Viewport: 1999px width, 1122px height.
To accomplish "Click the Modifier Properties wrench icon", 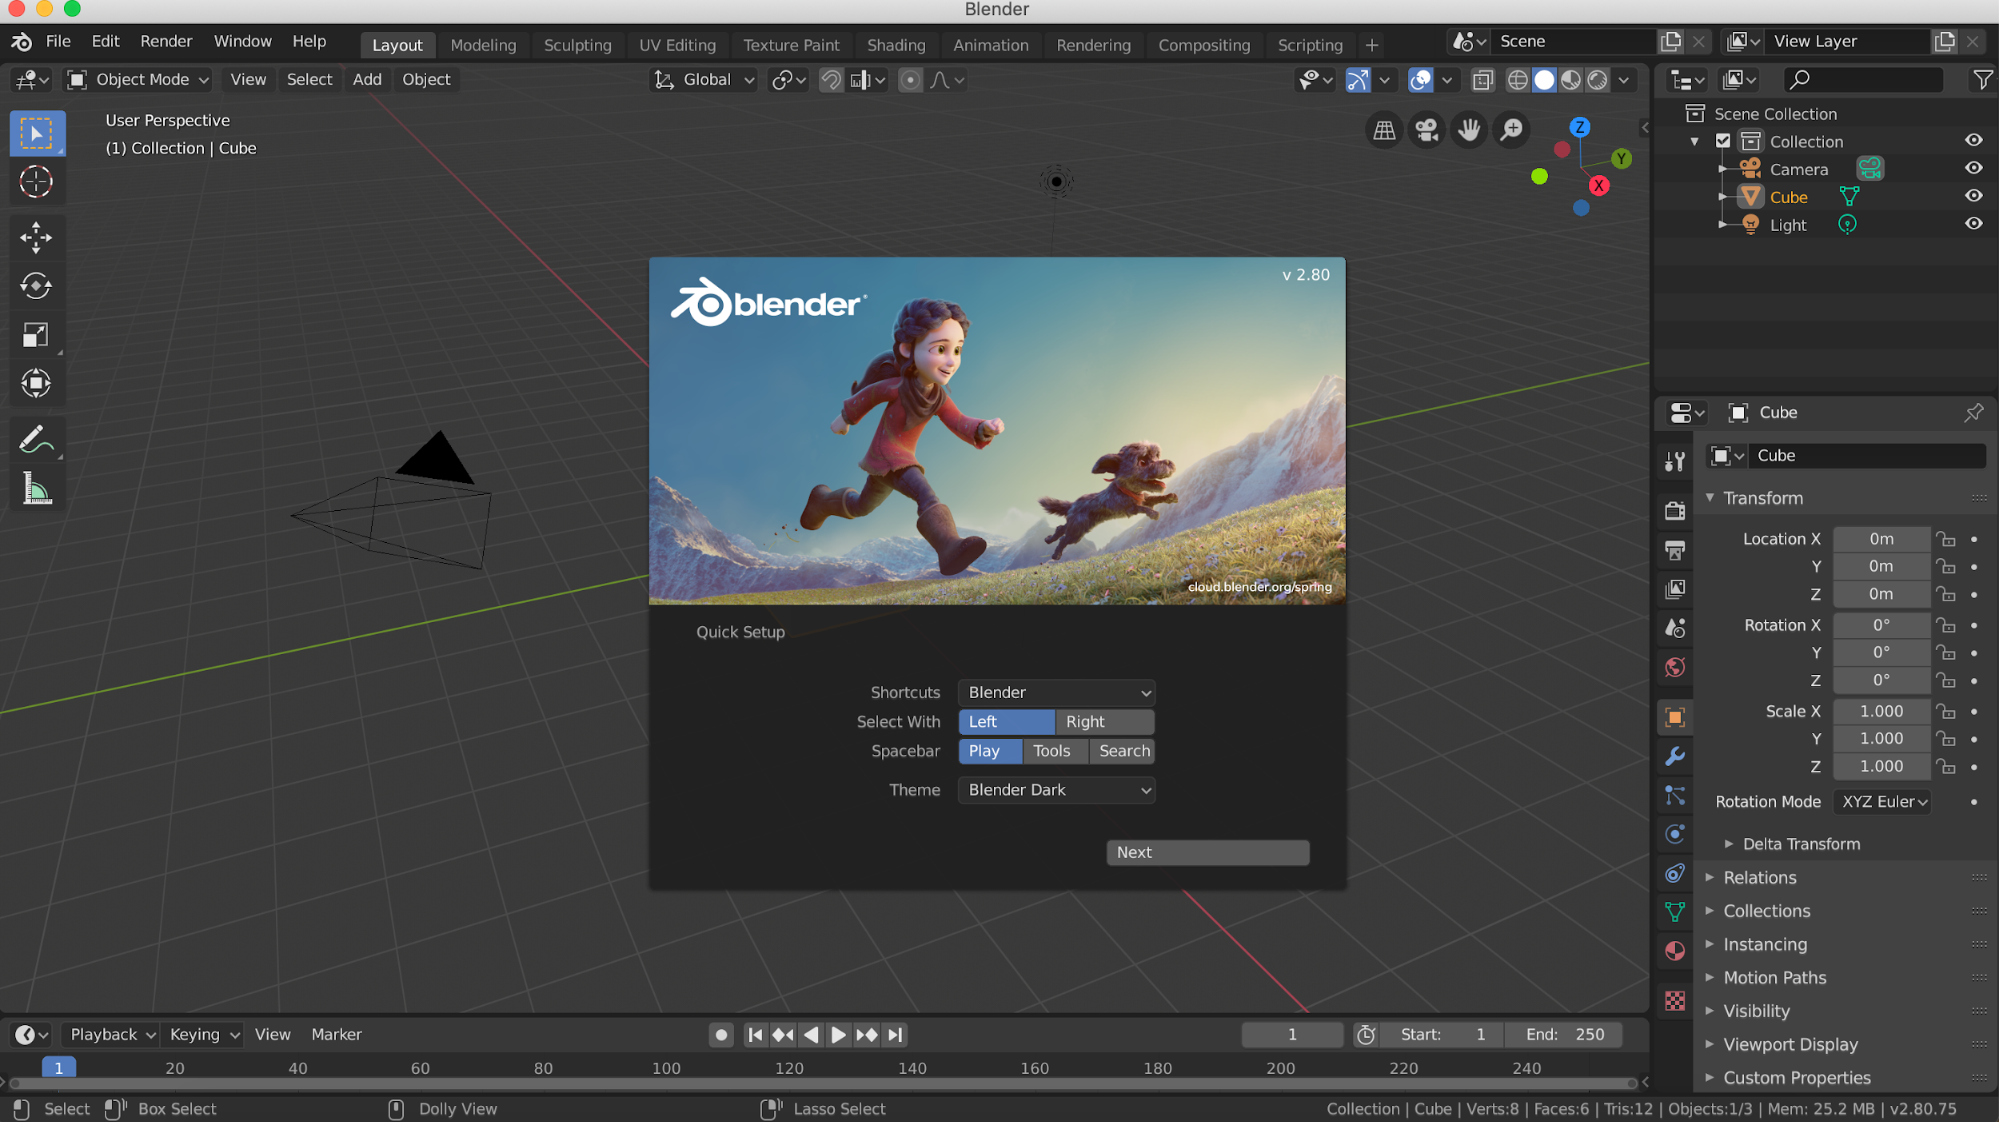I will tap(1676, 754).
